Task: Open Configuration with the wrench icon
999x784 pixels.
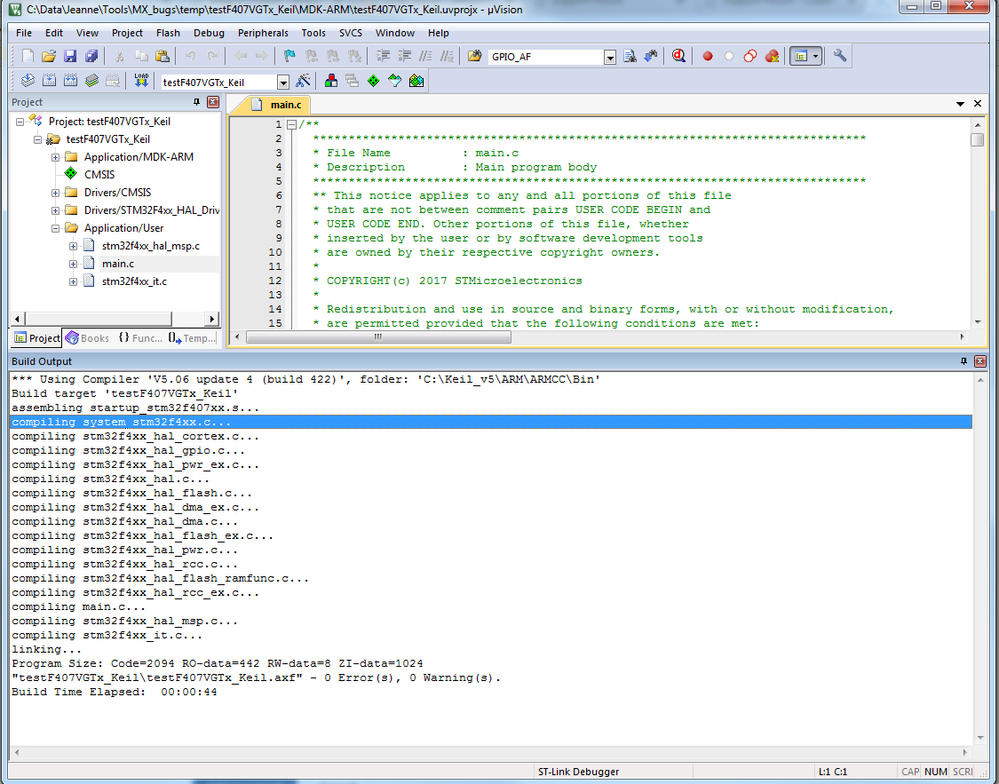Action: point(840,56)
